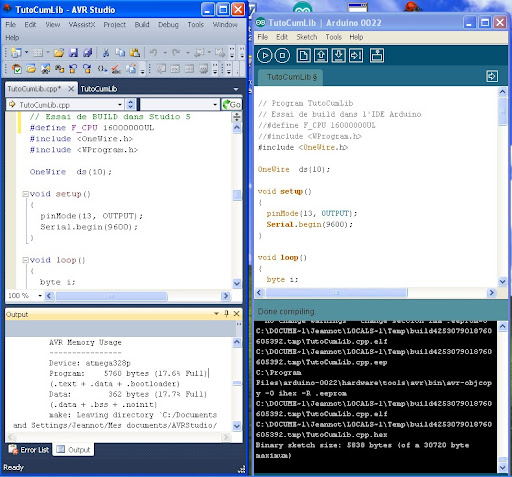Click the Redo arrow icon
This screenshot has height=477, width=512.
[176, 52]
